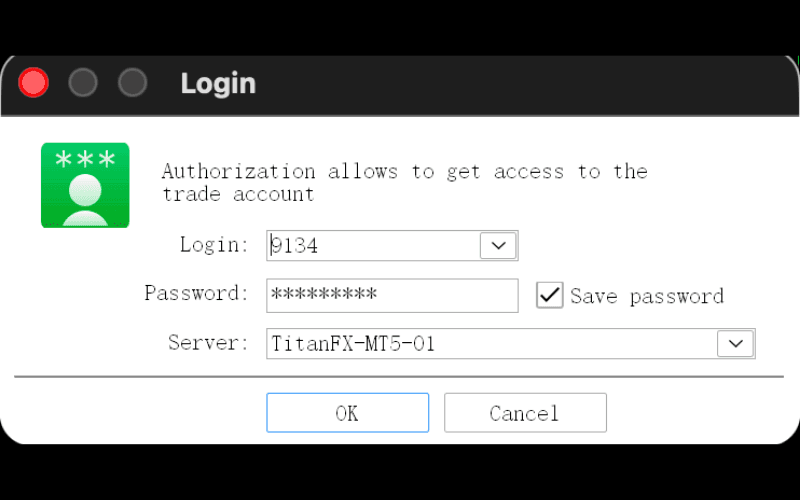Tick the Save password checkbox

click(x=549, y=295)
